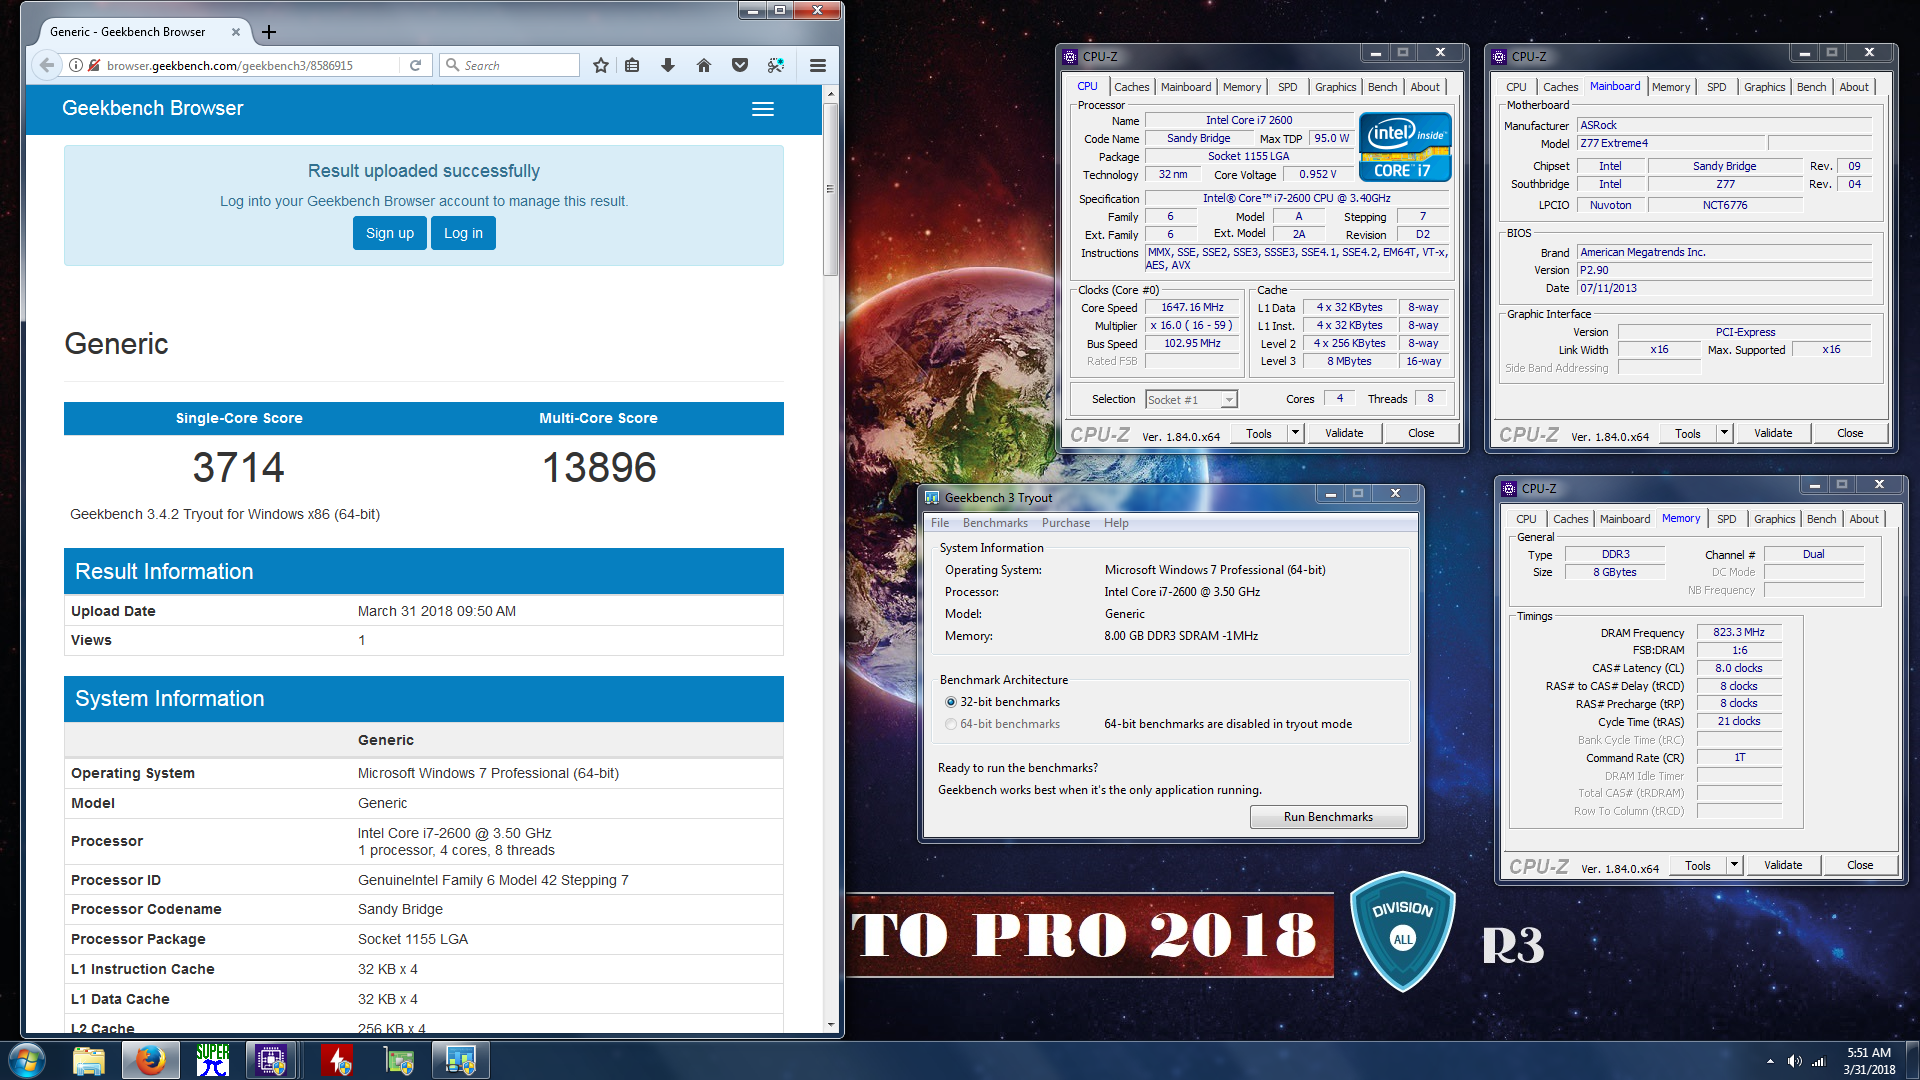Expand Tools dropdown arrow in Memory window

point(1734,865)
